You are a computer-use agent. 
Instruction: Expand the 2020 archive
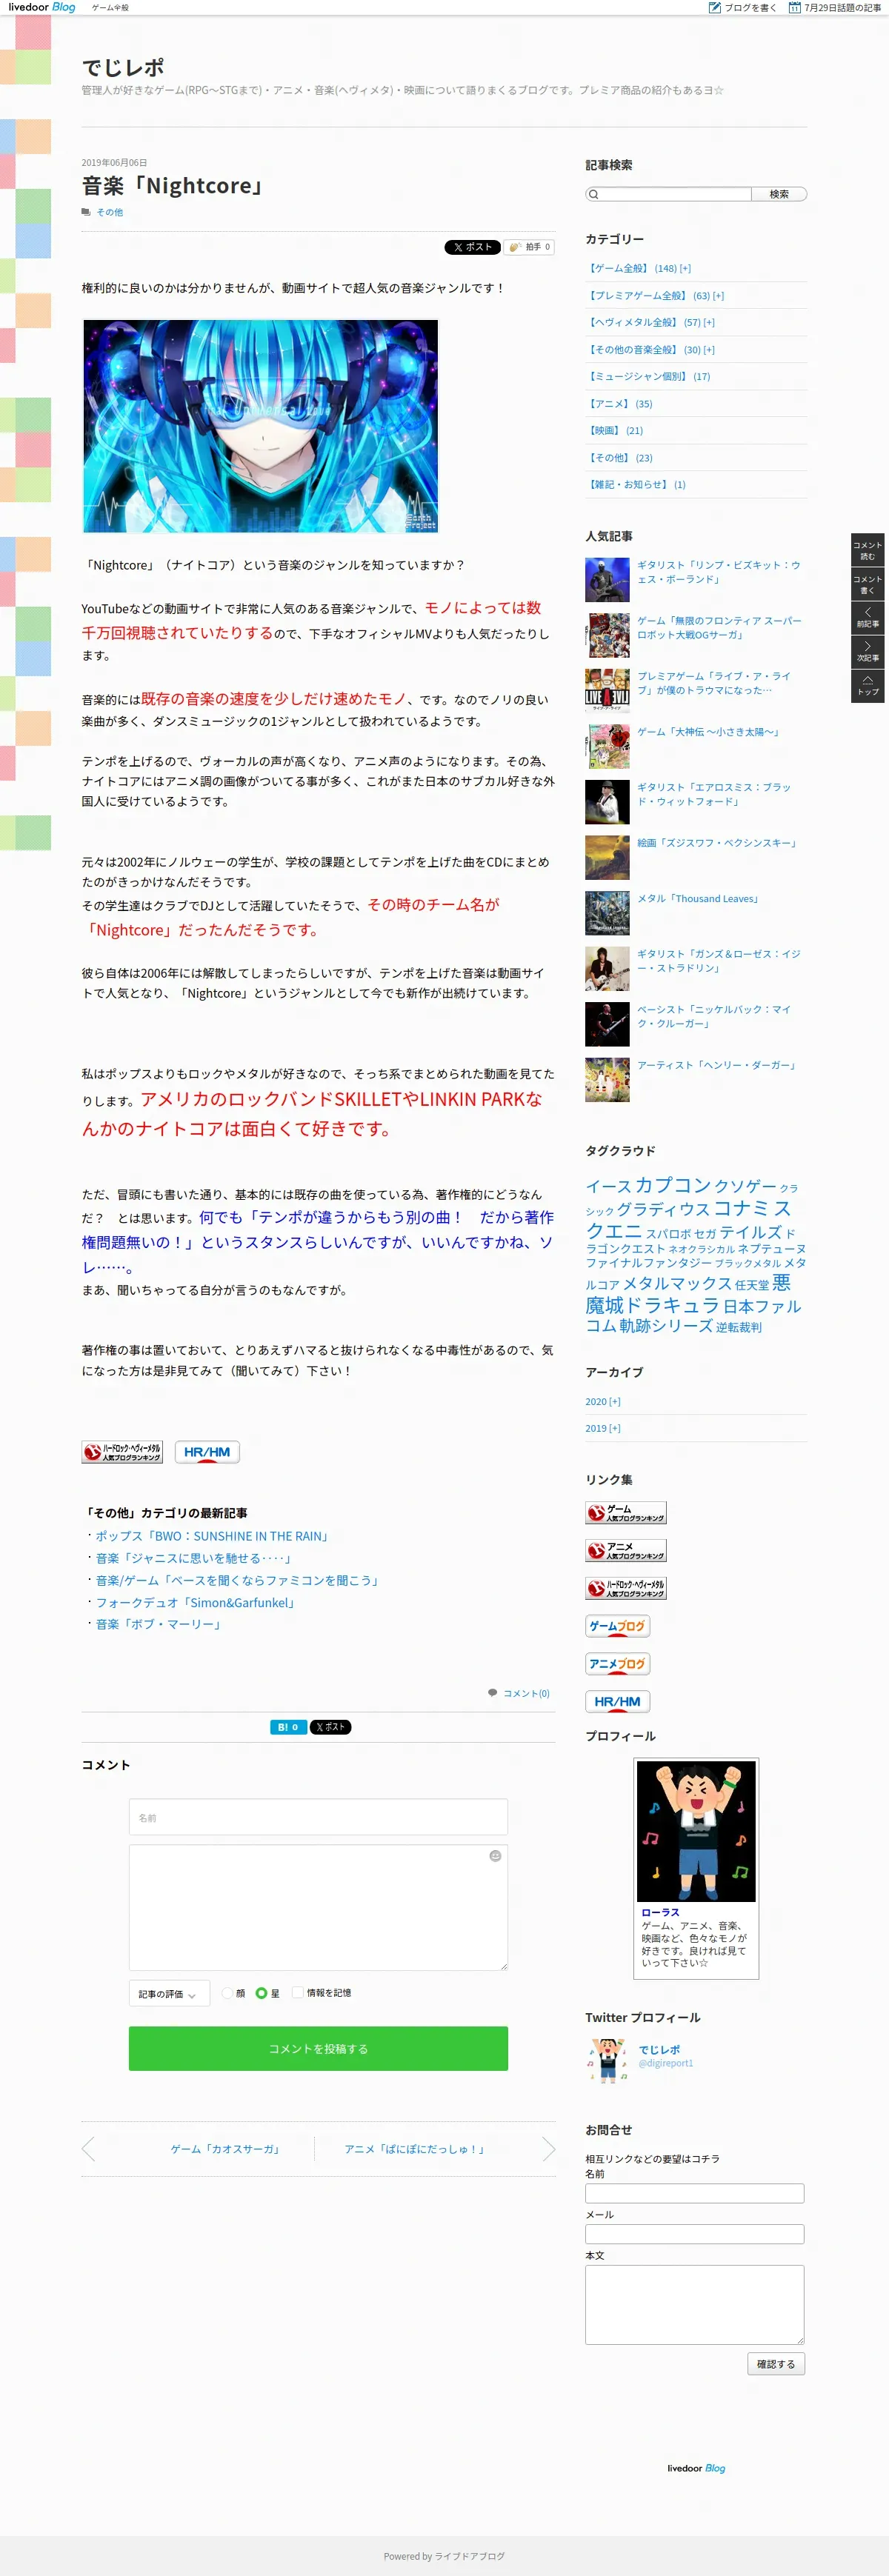point(615,1401)
